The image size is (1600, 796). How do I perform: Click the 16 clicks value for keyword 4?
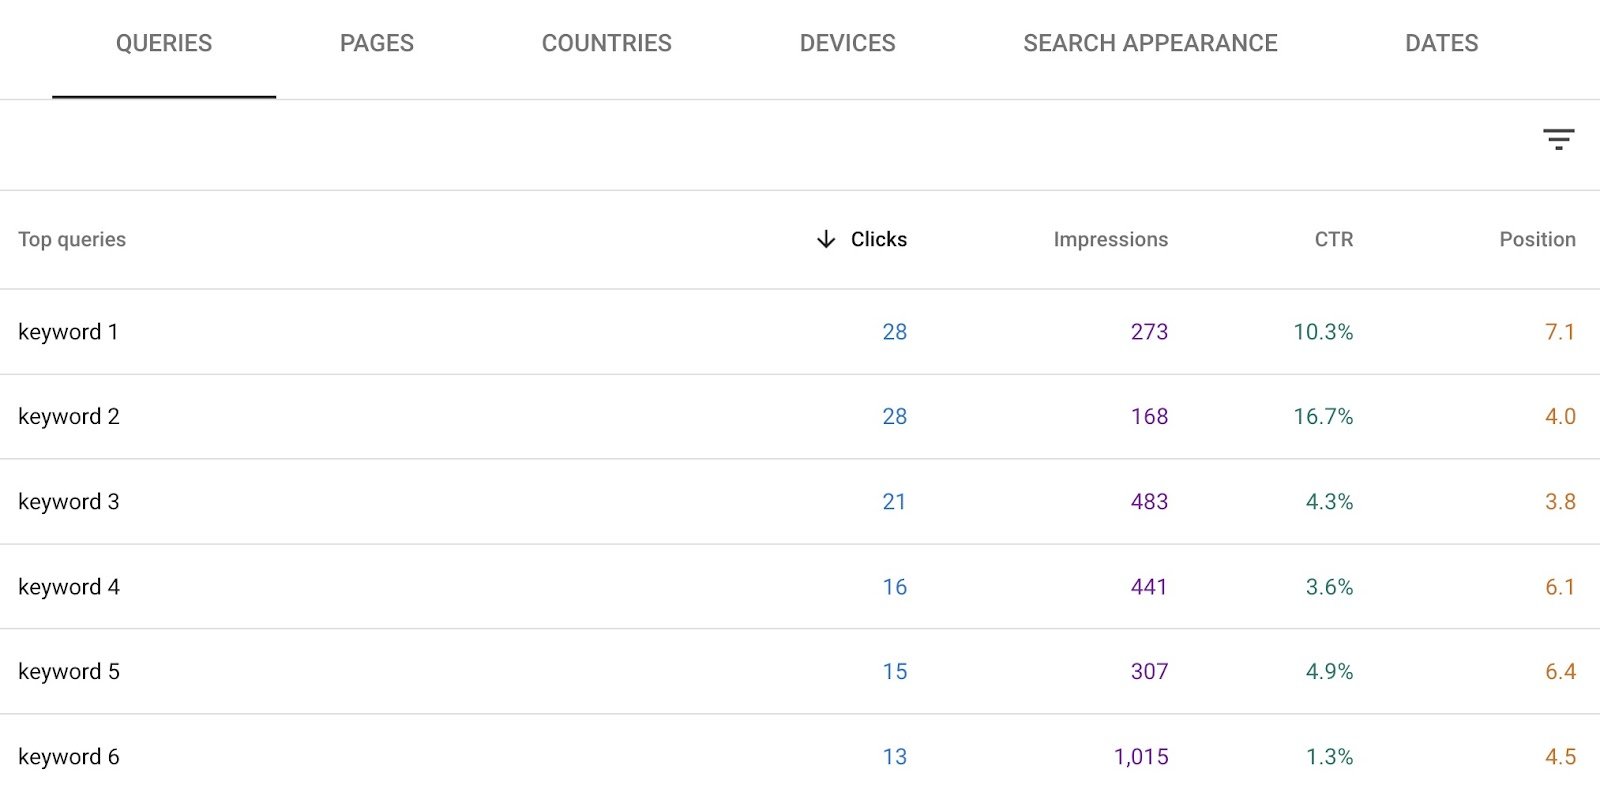(896, 587)
